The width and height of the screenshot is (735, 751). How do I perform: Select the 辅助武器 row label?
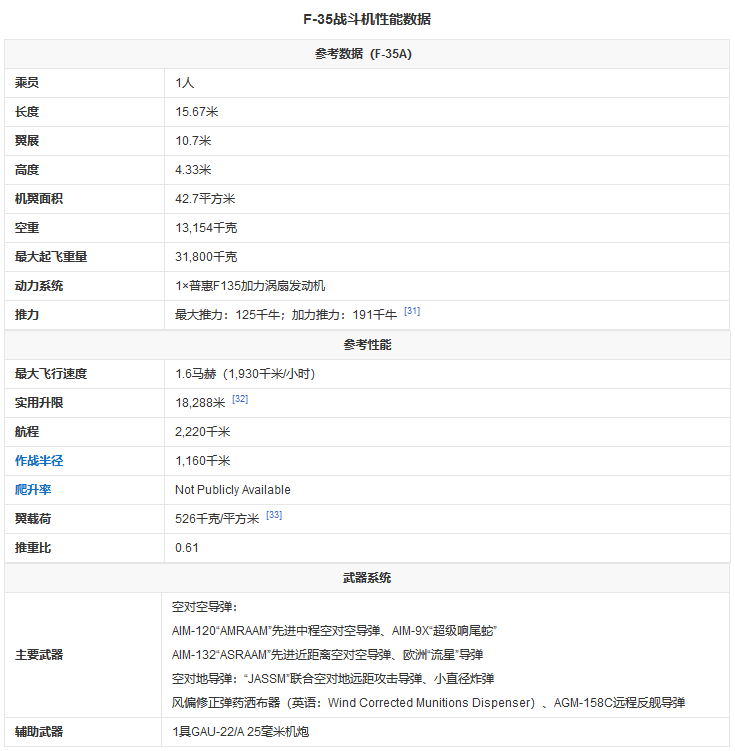pos(39,732)
